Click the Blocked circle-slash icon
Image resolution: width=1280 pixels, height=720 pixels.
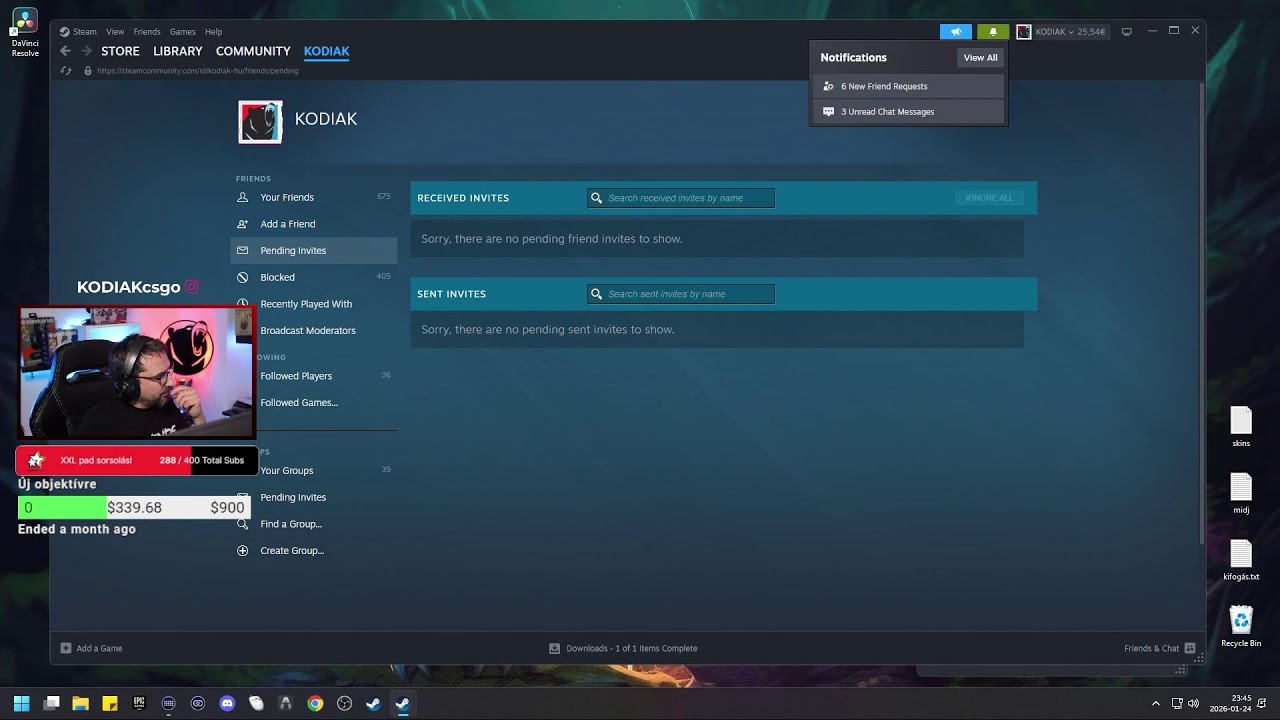[x=242, y=277]
